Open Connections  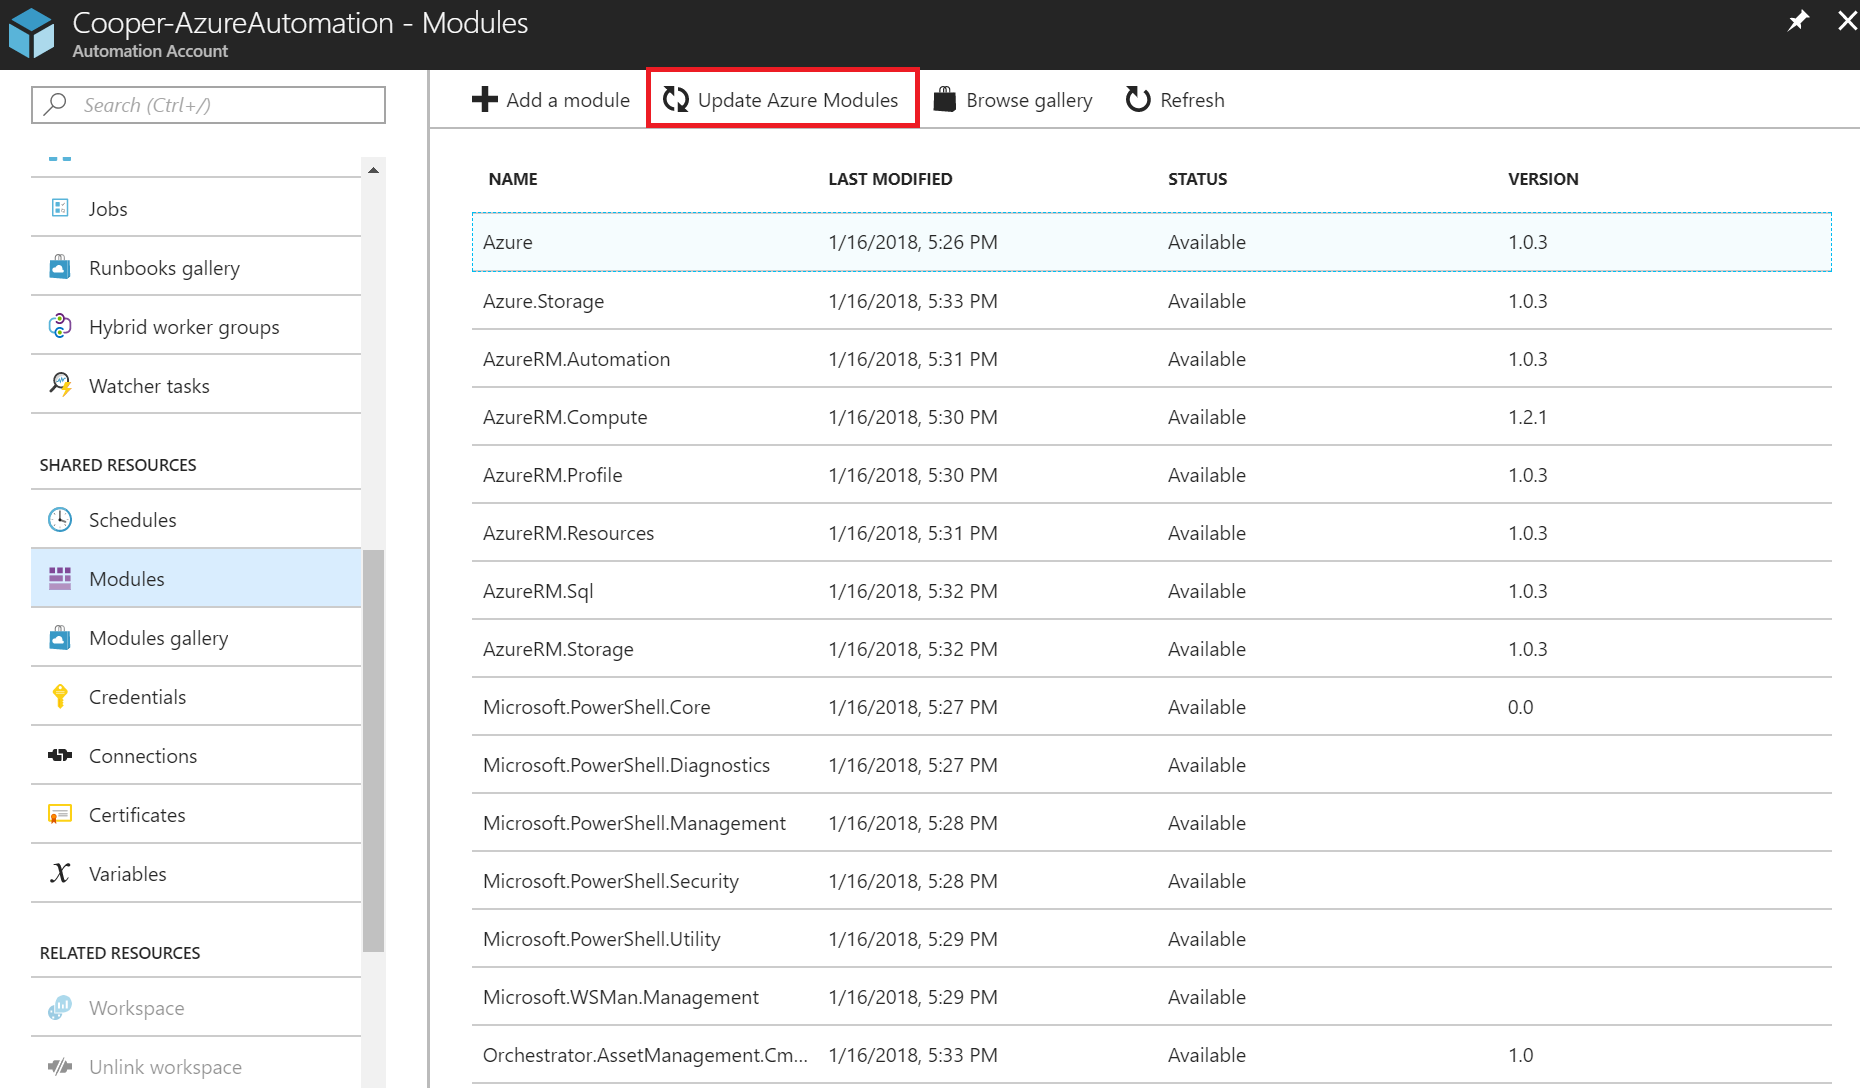(196, 755)
